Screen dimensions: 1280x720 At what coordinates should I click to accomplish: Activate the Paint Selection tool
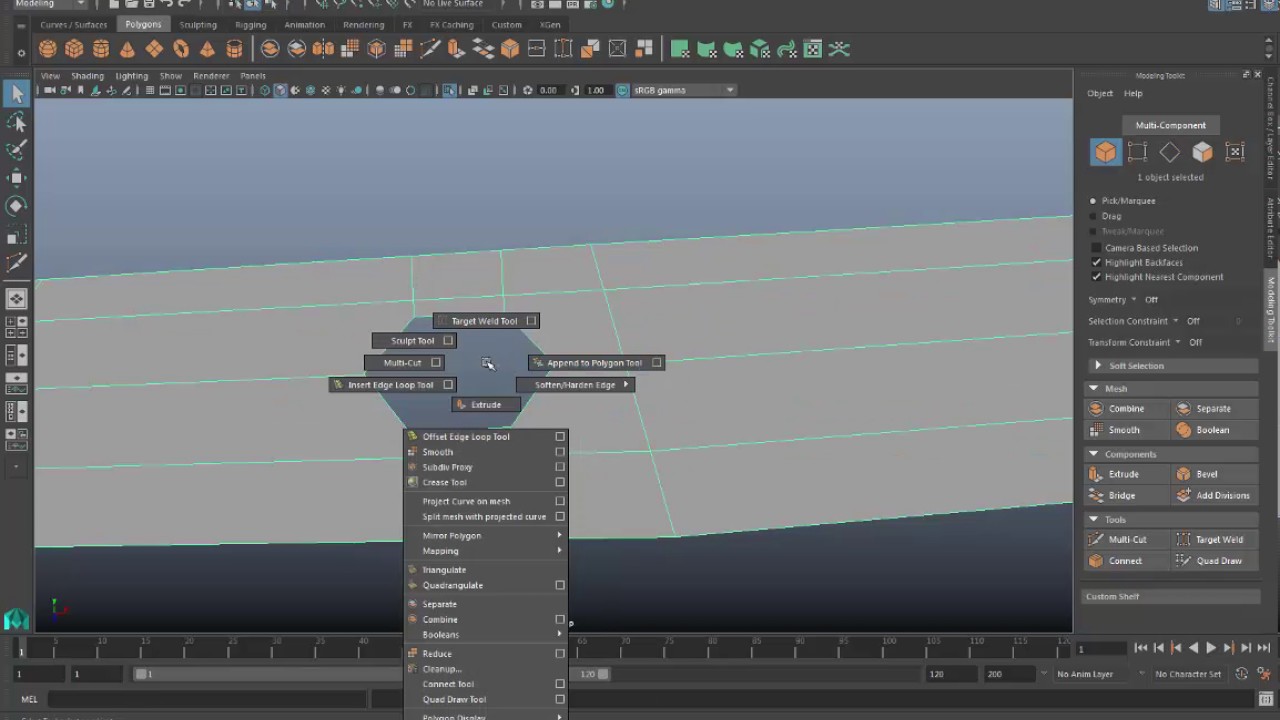pos(16,150)
